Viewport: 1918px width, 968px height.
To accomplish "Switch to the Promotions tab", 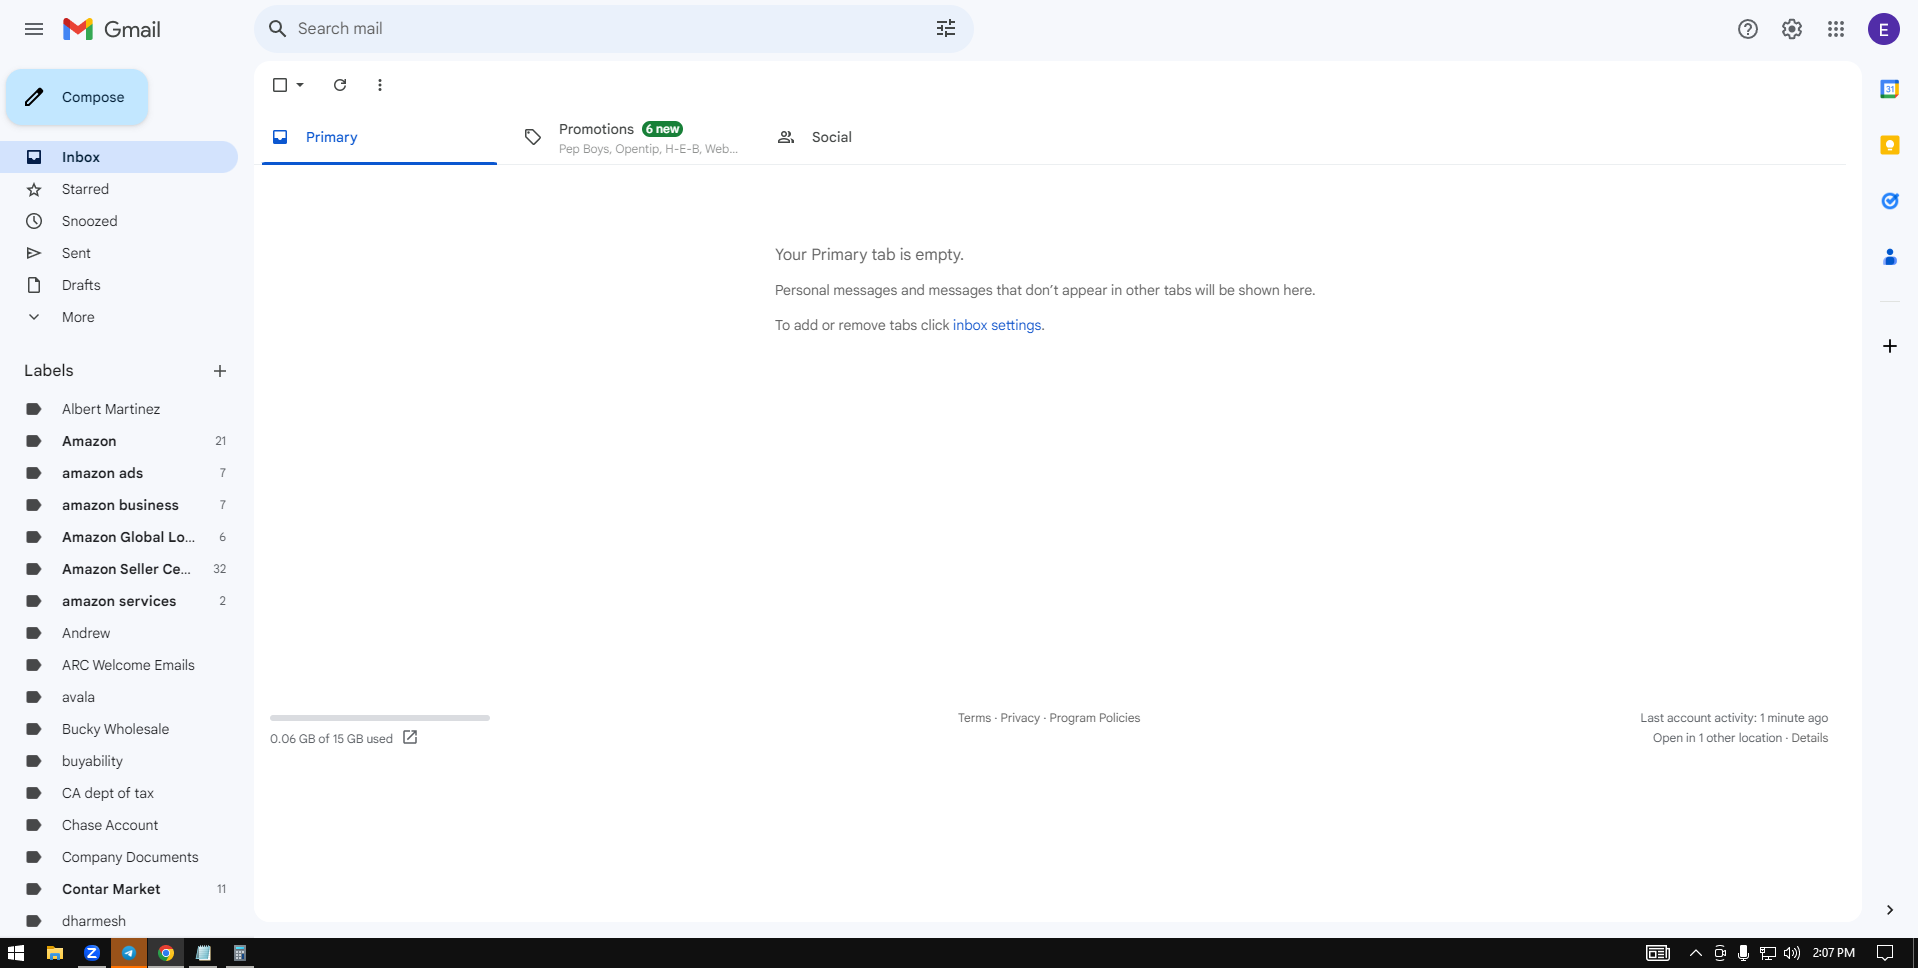I will click(x=631, y=137).
